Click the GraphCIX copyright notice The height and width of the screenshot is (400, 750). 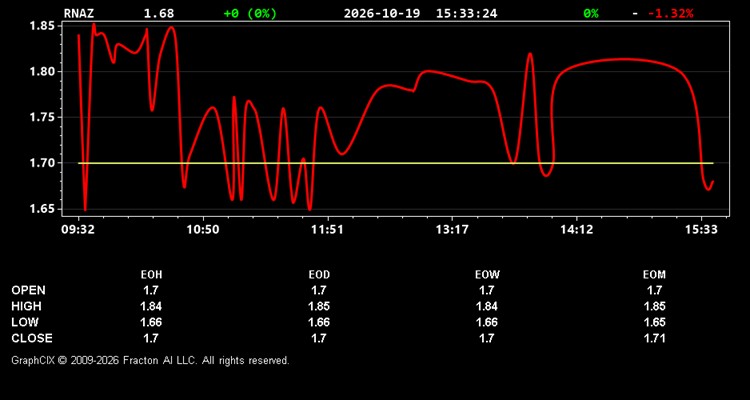pos(150,360)
